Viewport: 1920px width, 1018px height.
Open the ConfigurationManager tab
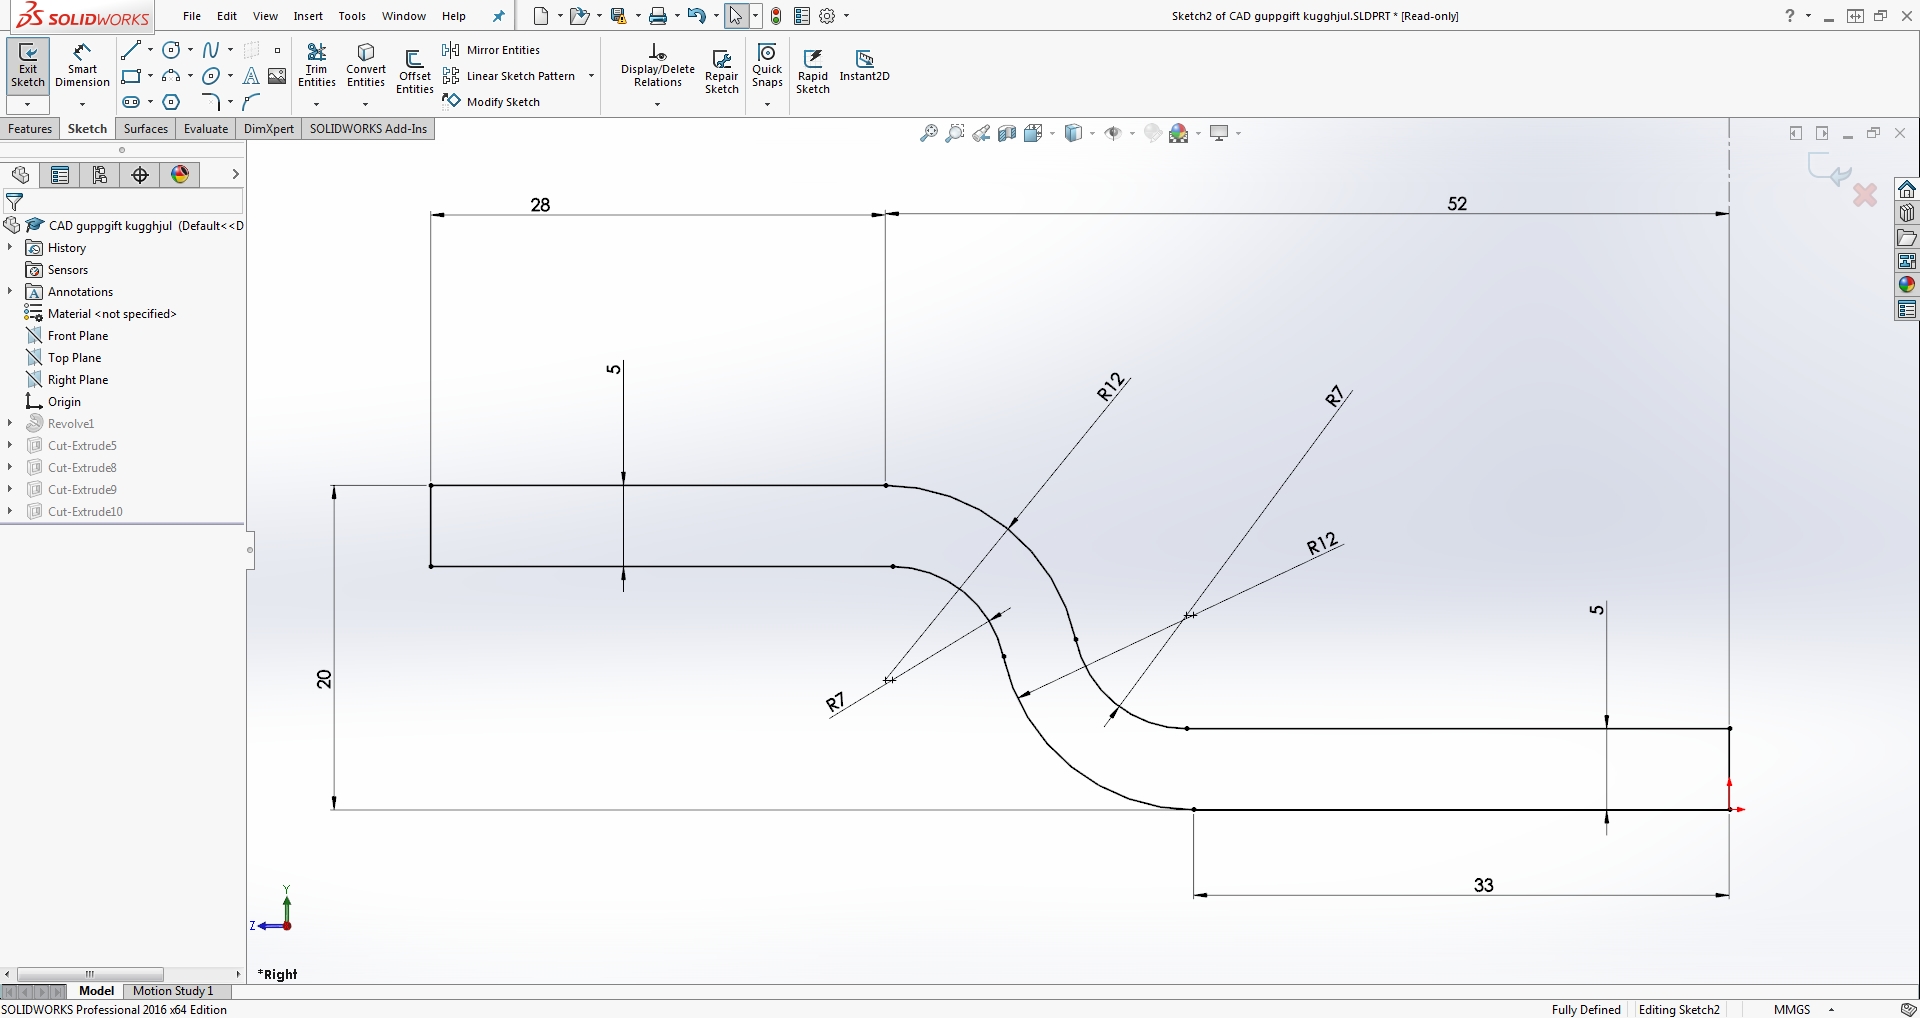click(x=100, y=175)
